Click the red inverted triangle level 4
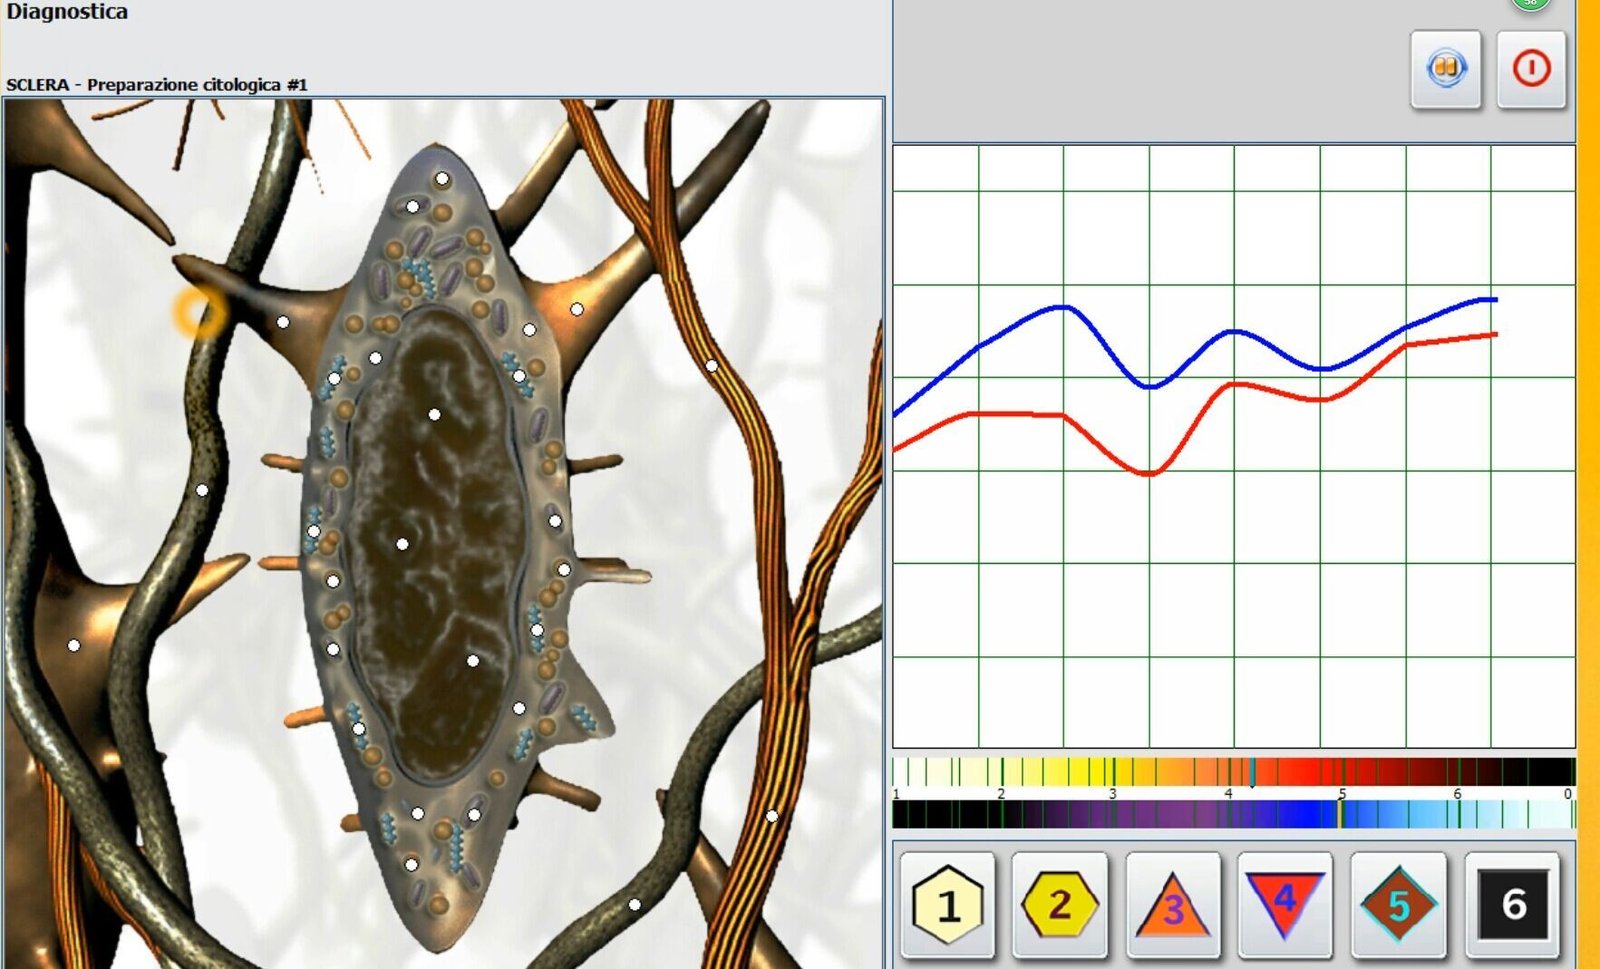This screenshot has width=1600, height=969. tap(1285, 903)
